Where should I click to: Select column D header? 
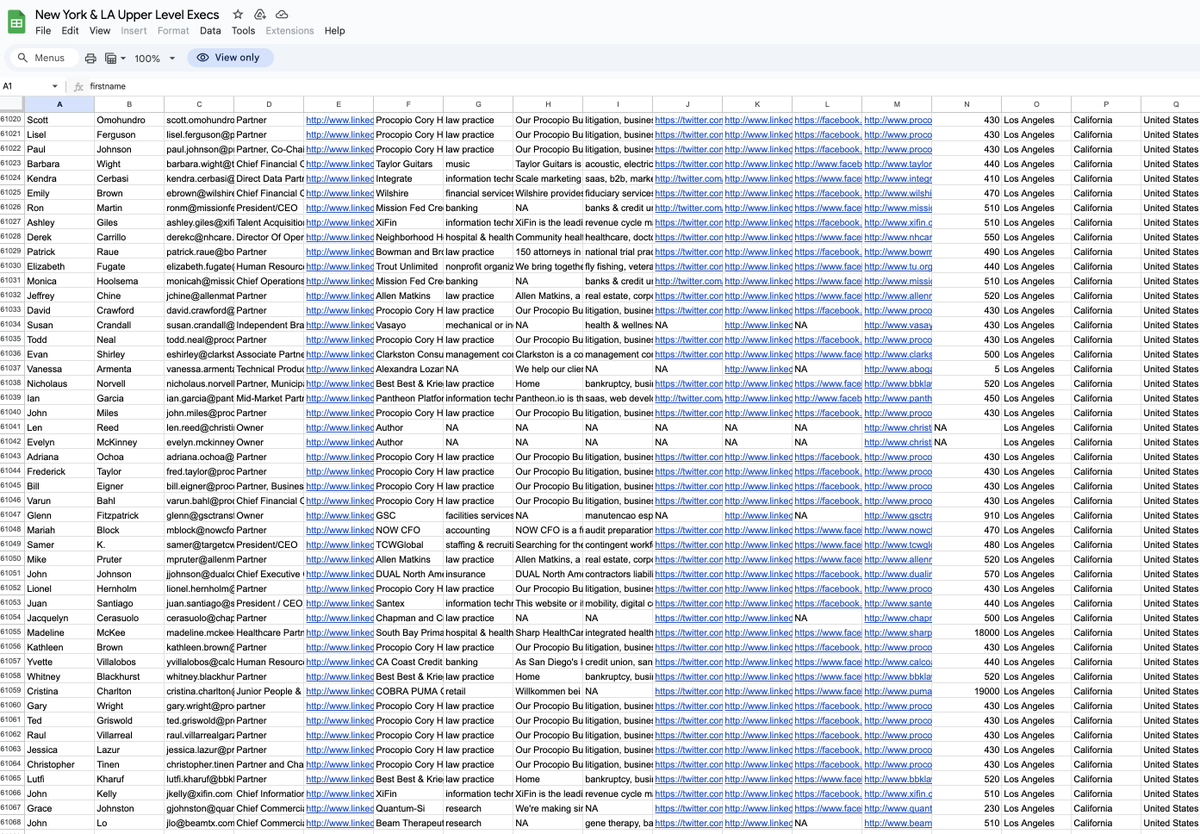tap(269, 104)
